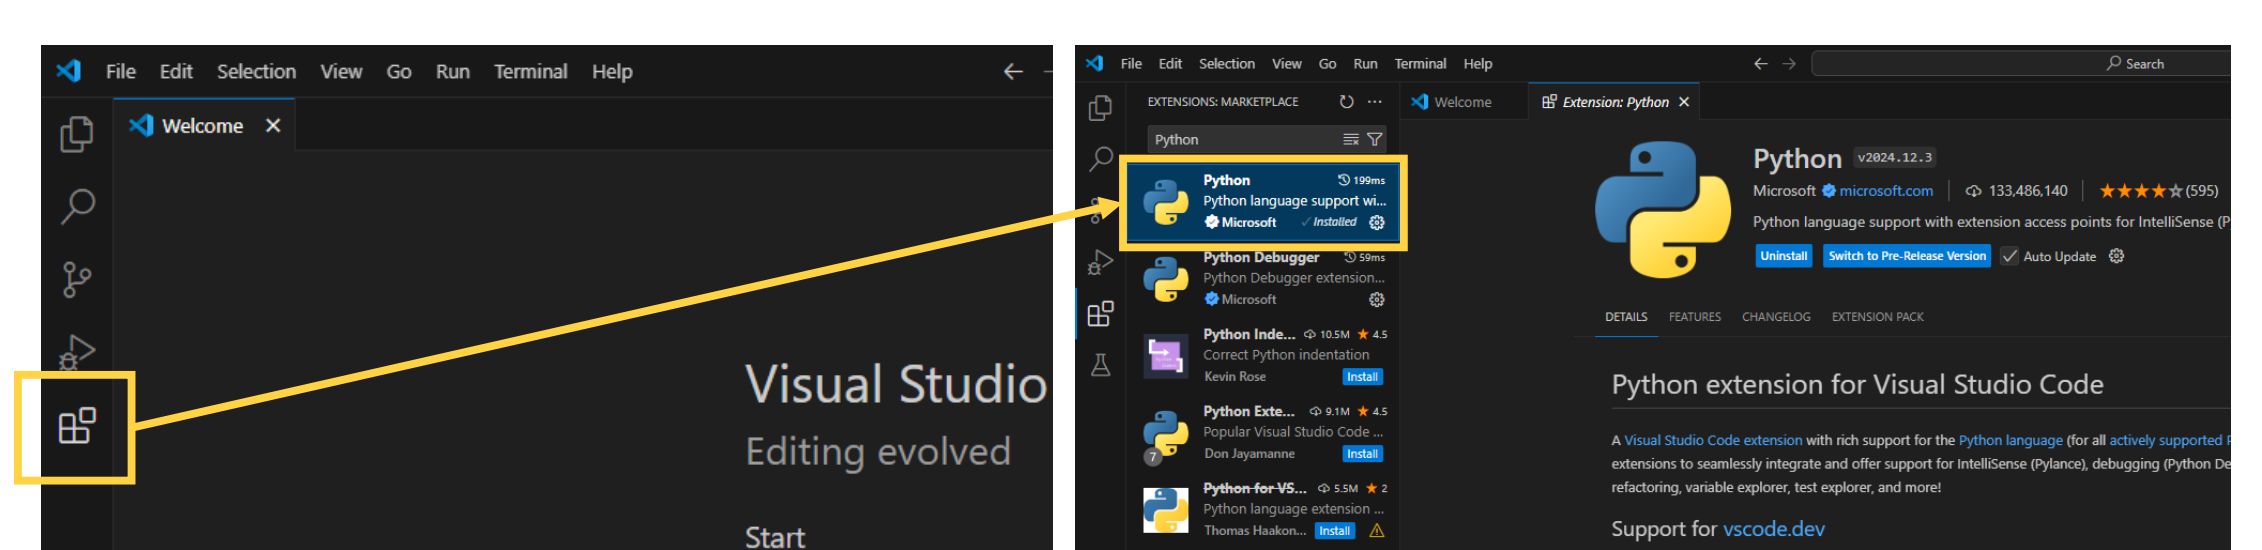This screenshot has height=550, width=2262.
Task: Go back using left window's back arrow
Action: [x=1013, y=71]
